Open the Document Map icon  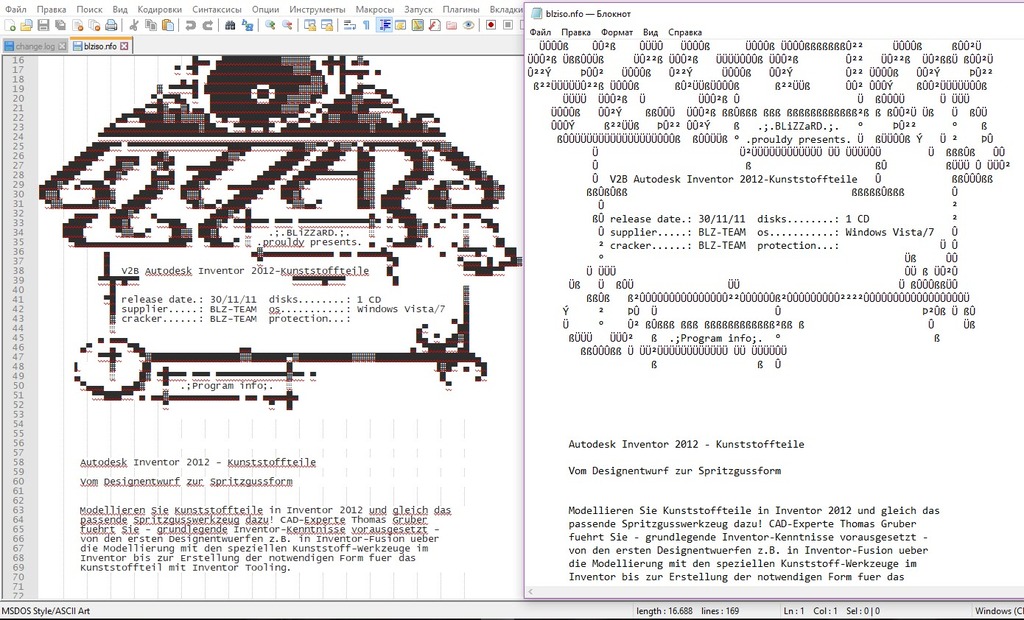(417, 25)
